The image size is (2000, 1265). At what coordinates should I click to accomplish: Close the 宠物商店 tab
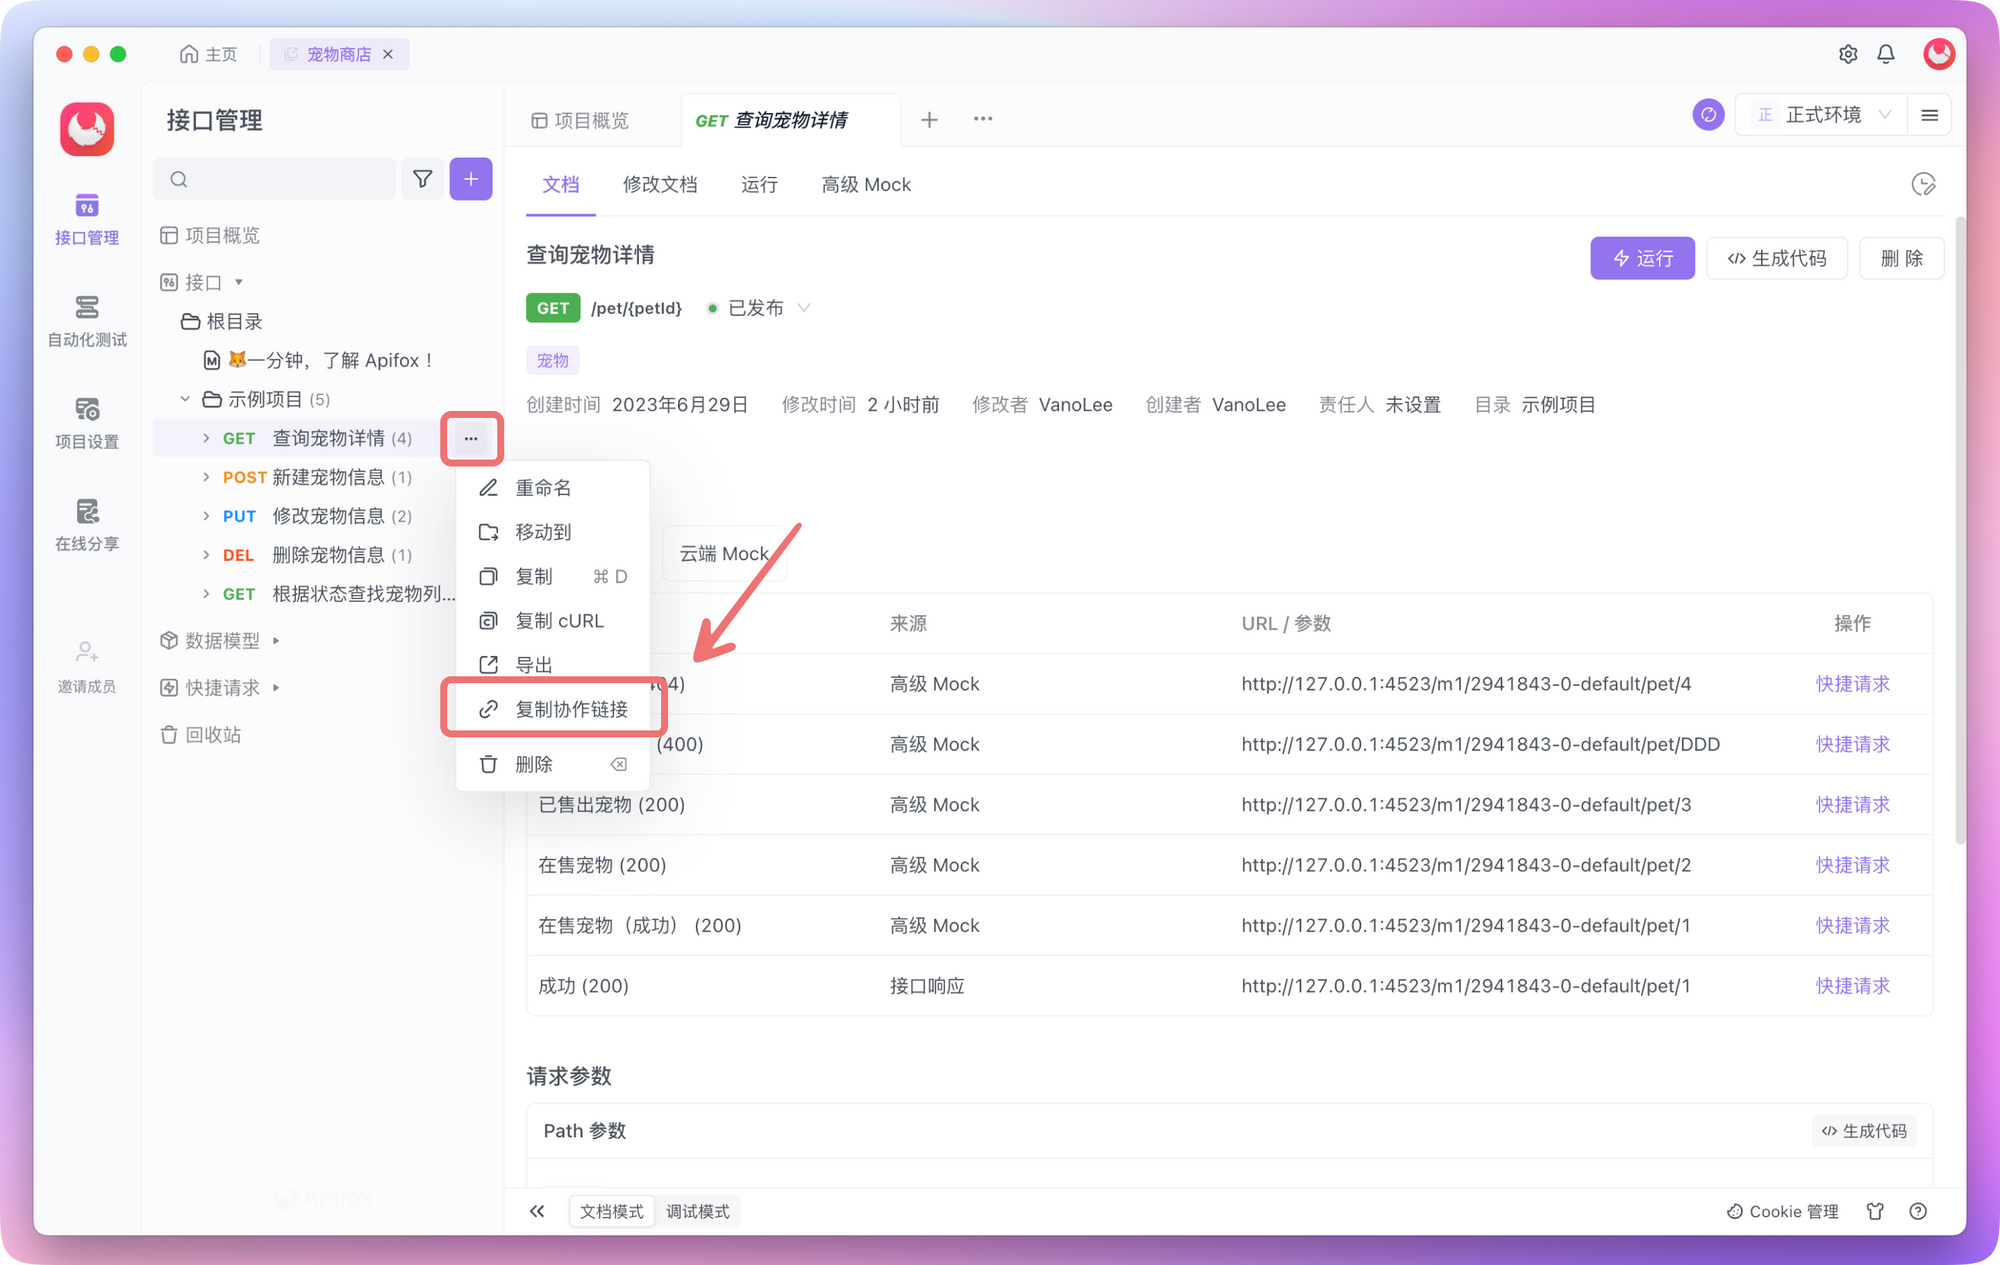[388, 54]
